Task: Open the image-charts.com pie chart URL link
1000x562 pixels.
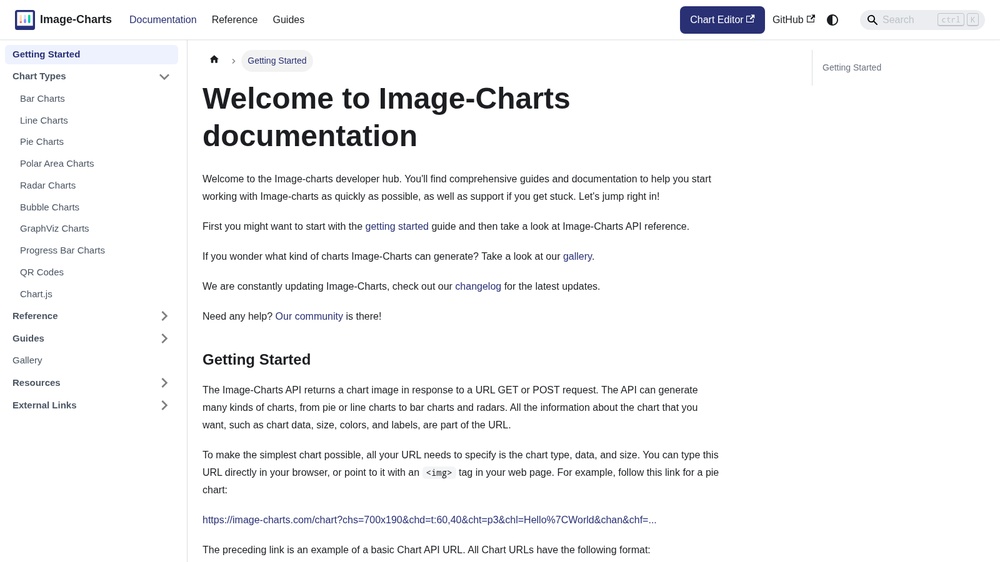Action: tap(429, 520)
